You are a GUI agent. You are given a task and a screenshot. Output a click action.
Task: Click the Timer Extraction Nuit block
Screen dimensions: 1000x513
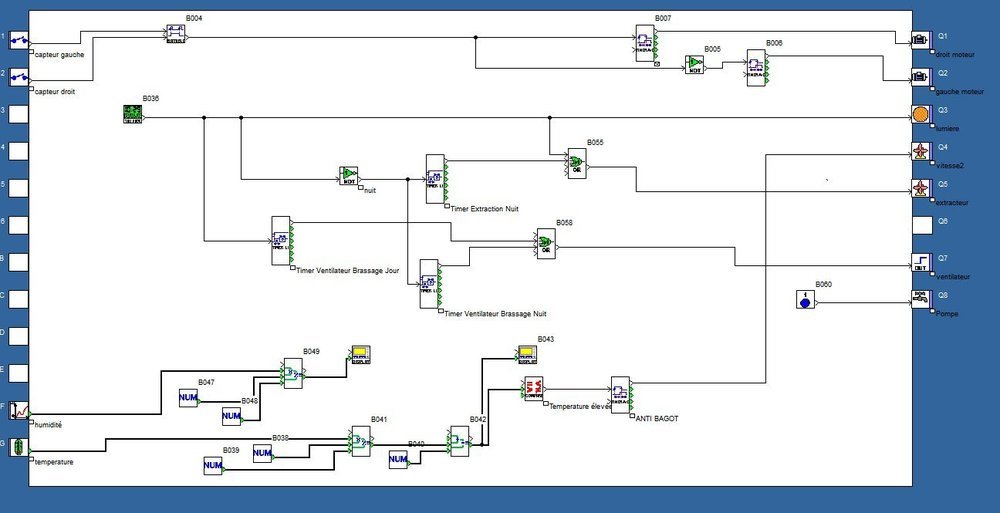tap(436, 179)
